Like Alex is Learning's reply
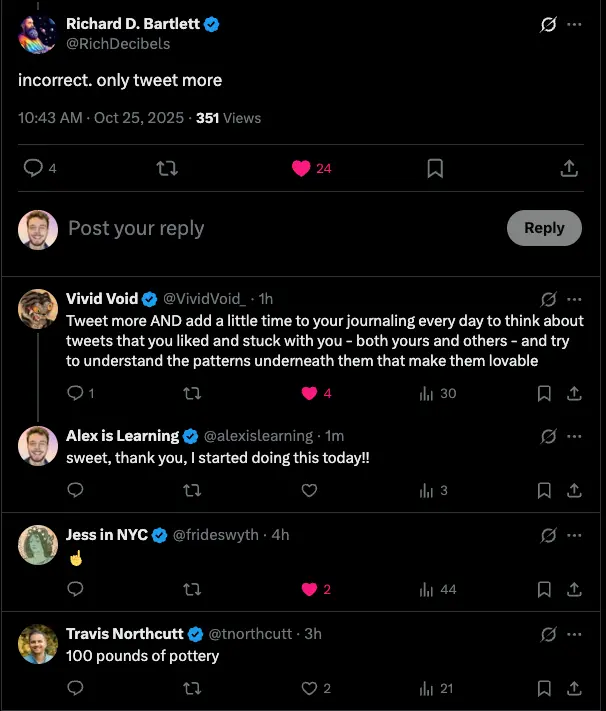 pyautogui.click(x=309, y=490)
